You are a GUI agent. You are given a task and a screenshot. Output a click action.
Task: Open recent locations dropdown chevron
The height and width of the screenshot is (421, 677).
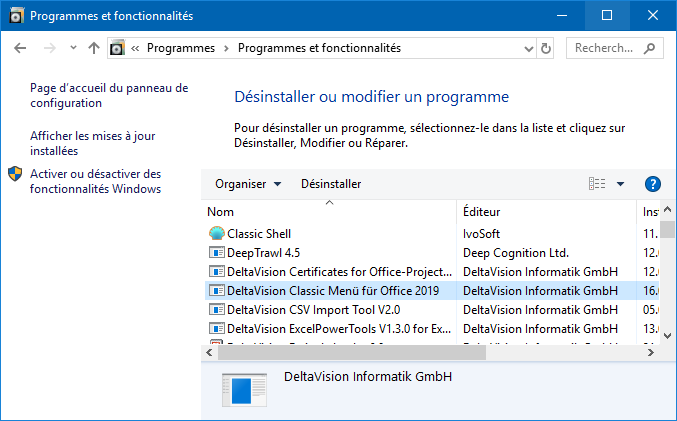click(x=73, y=47)
